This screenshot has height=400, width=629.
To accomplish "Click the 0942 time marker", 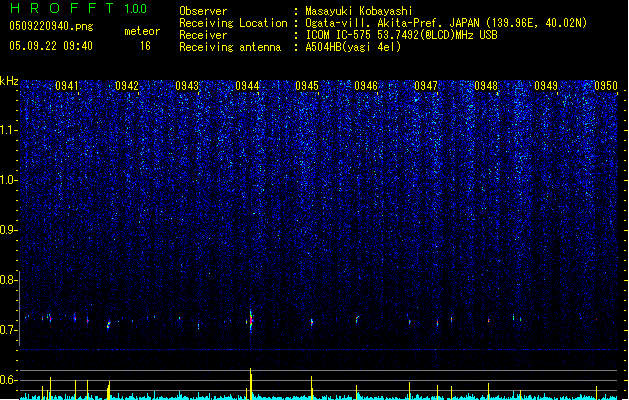I will coord(127,86).
